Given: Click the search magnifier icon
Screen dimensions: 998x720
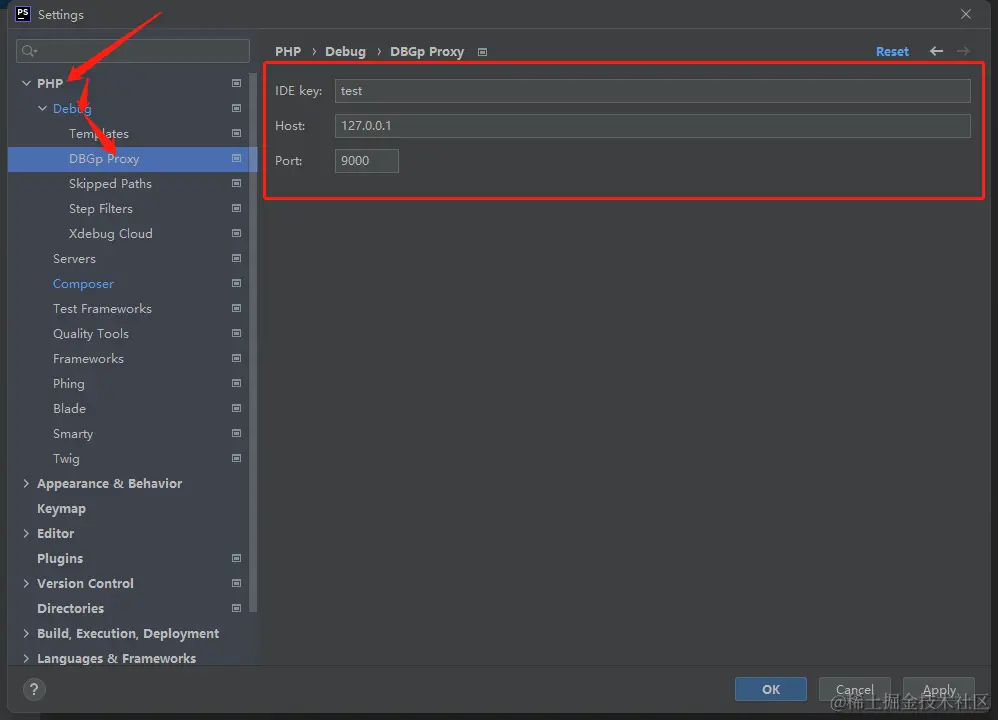Looking at the screenshot, I should tap(29, 51).
